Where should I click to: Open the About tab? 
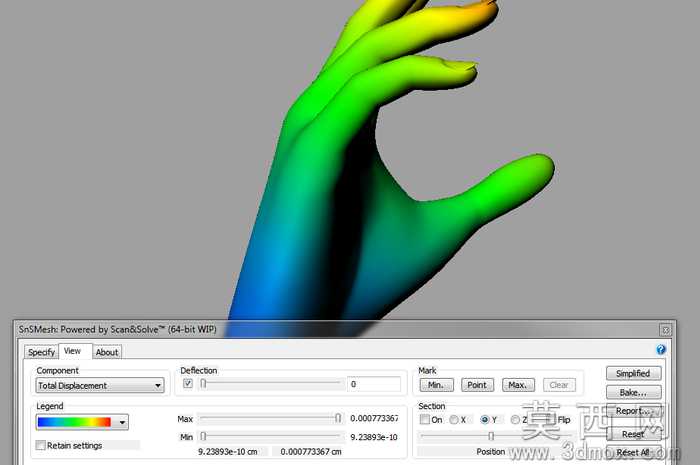107,352
